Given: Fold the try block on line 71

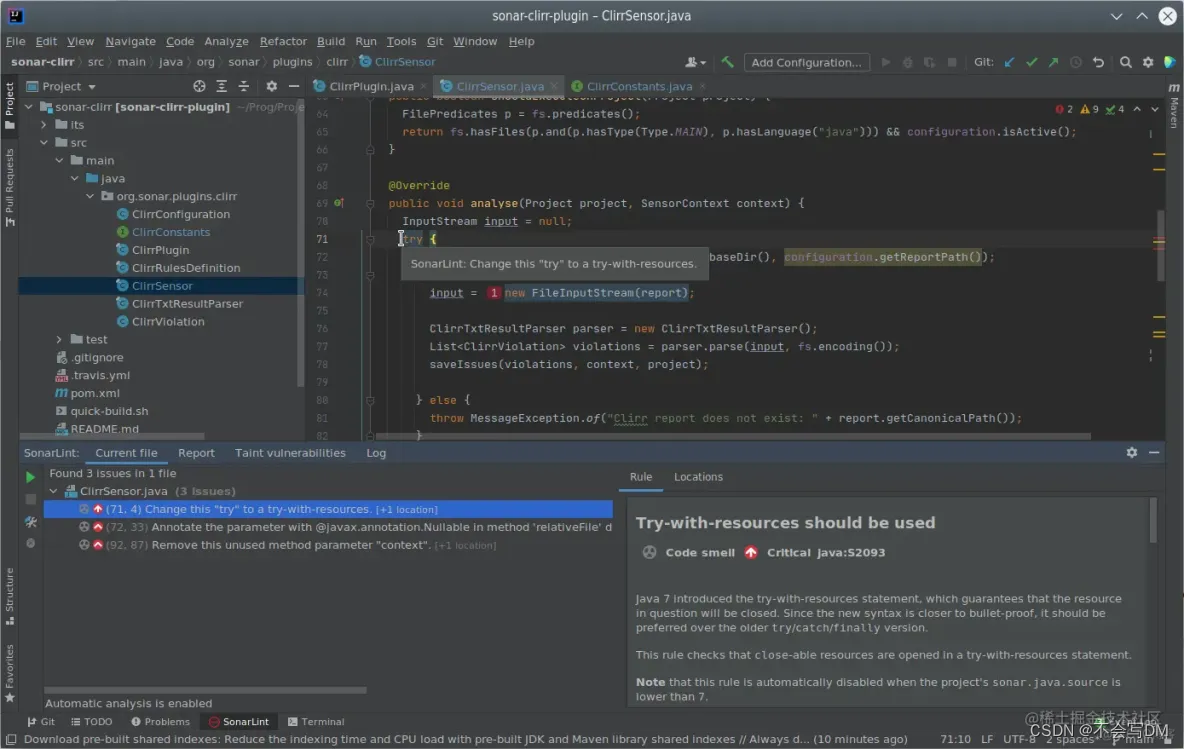Looking at the screenshot, I should [x=370, y=239].
